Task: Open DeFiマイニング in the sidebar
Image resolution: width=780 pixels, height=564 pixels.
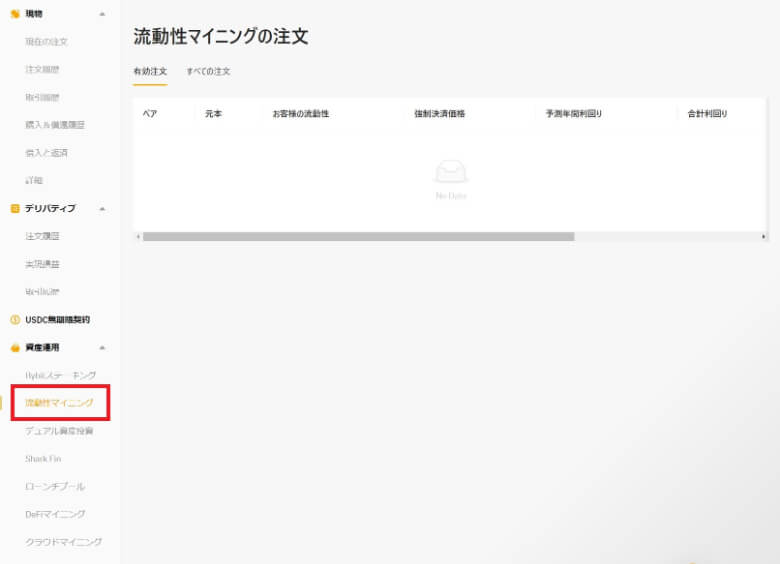Action: (55, 514)
